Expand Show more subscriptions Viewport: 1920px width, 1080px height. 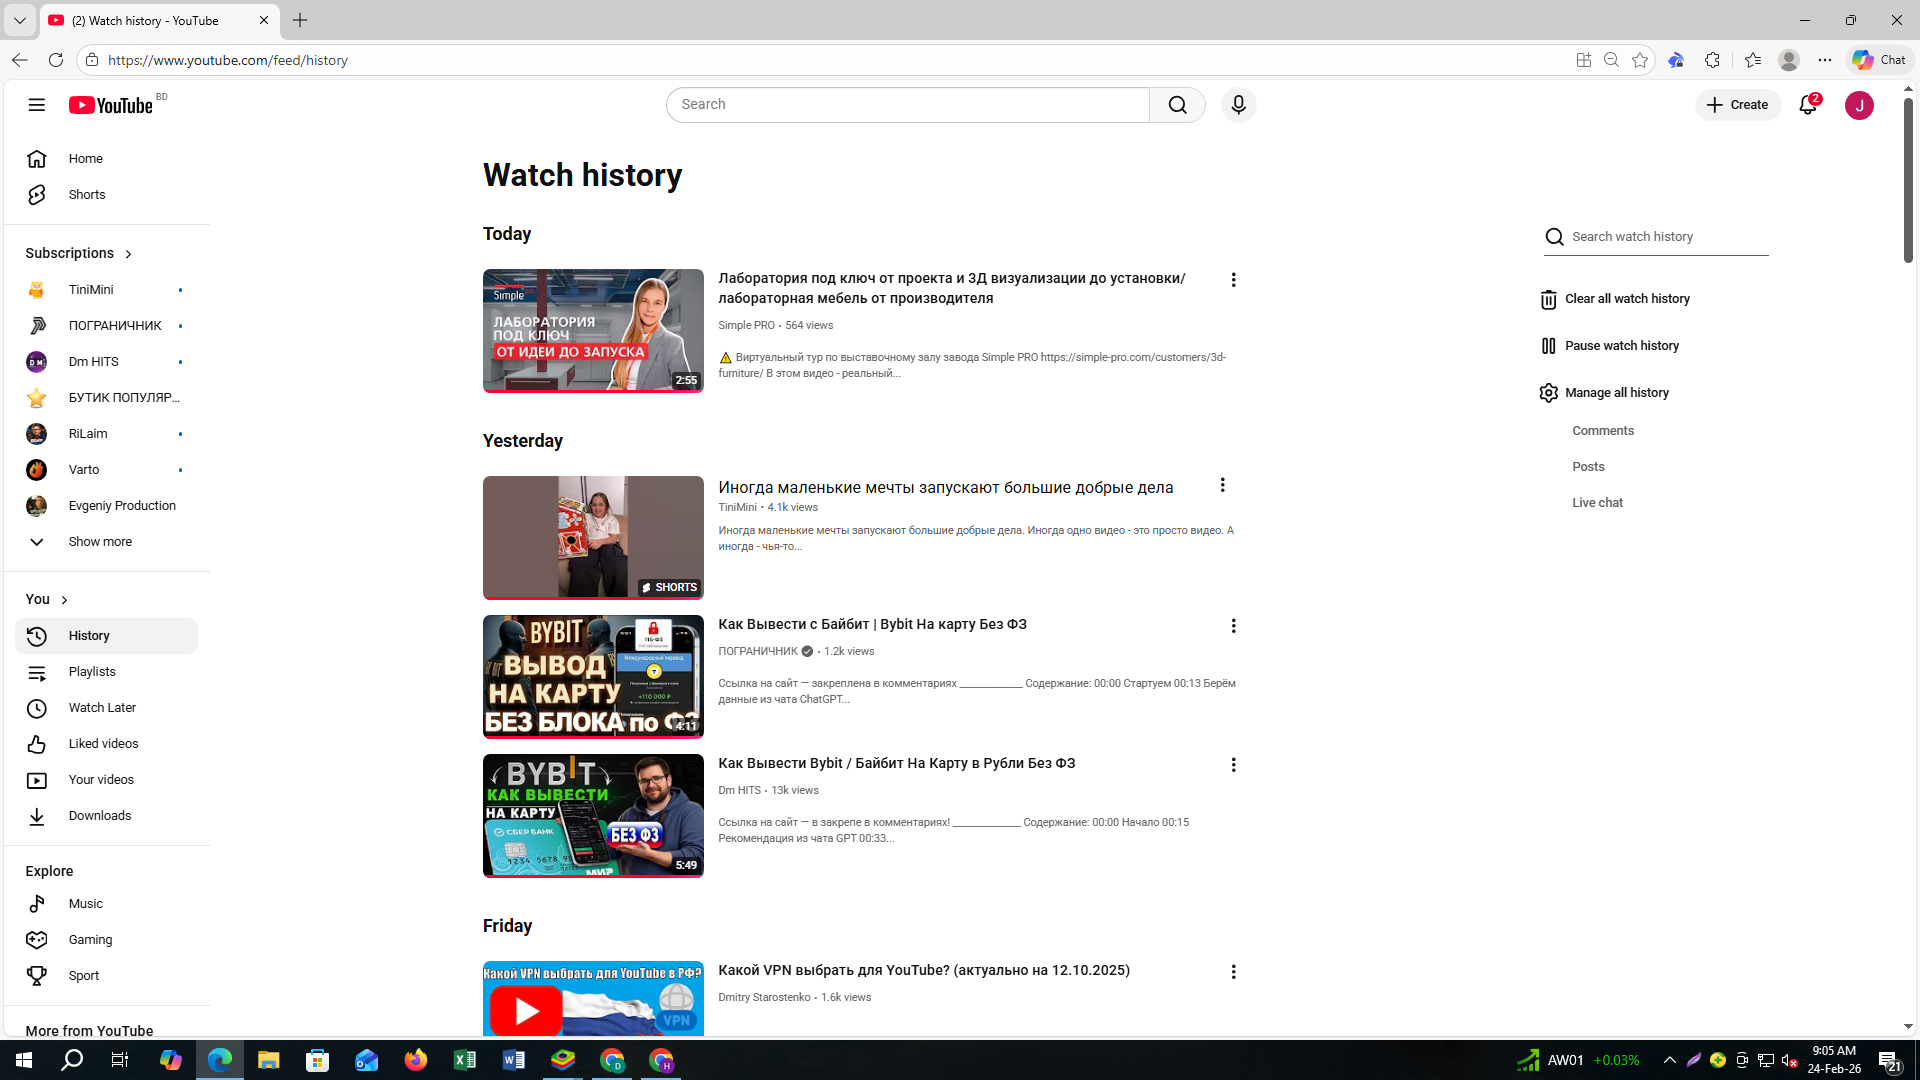point(99,542)
